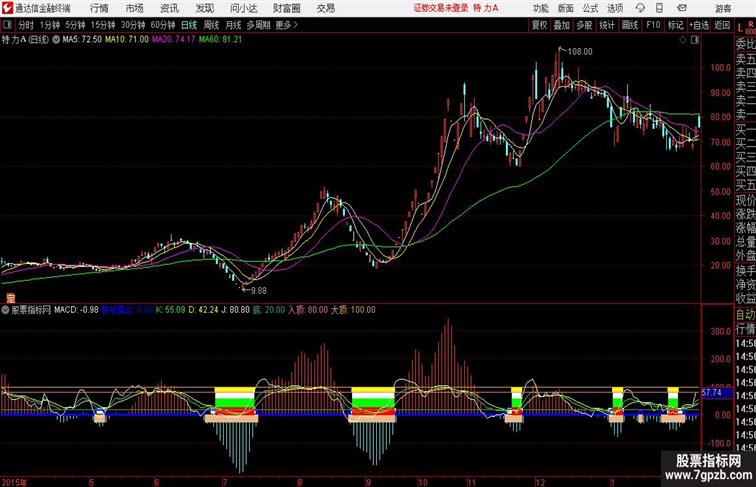Switch to 5分钟 chart period
756x487 pixels.
click(75, 25)
